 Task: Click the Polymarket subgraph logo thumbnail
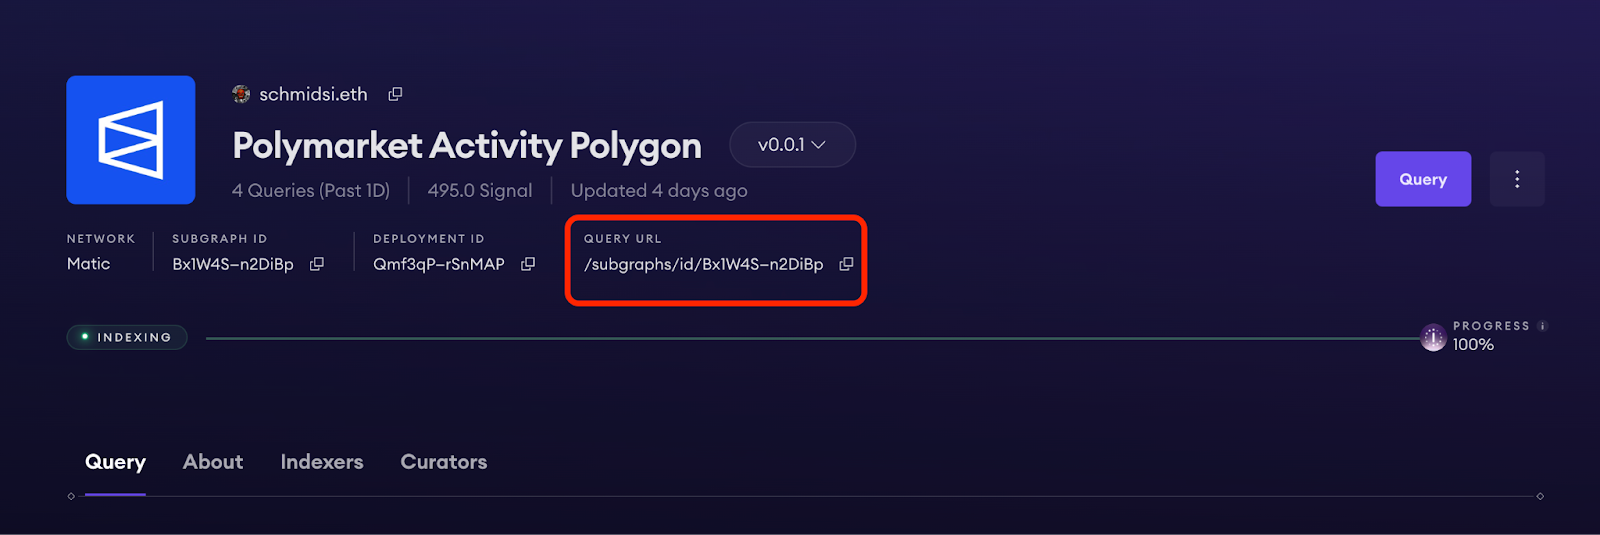click(131, 140)
